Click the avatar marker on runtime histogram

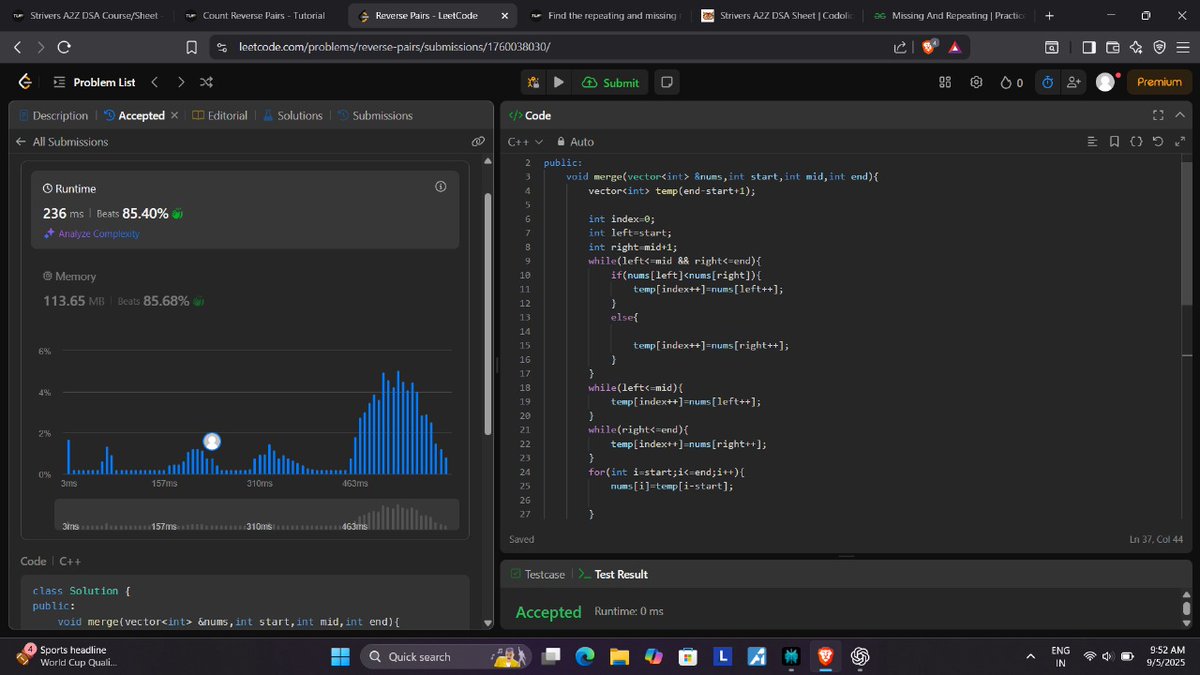(212, 441)
